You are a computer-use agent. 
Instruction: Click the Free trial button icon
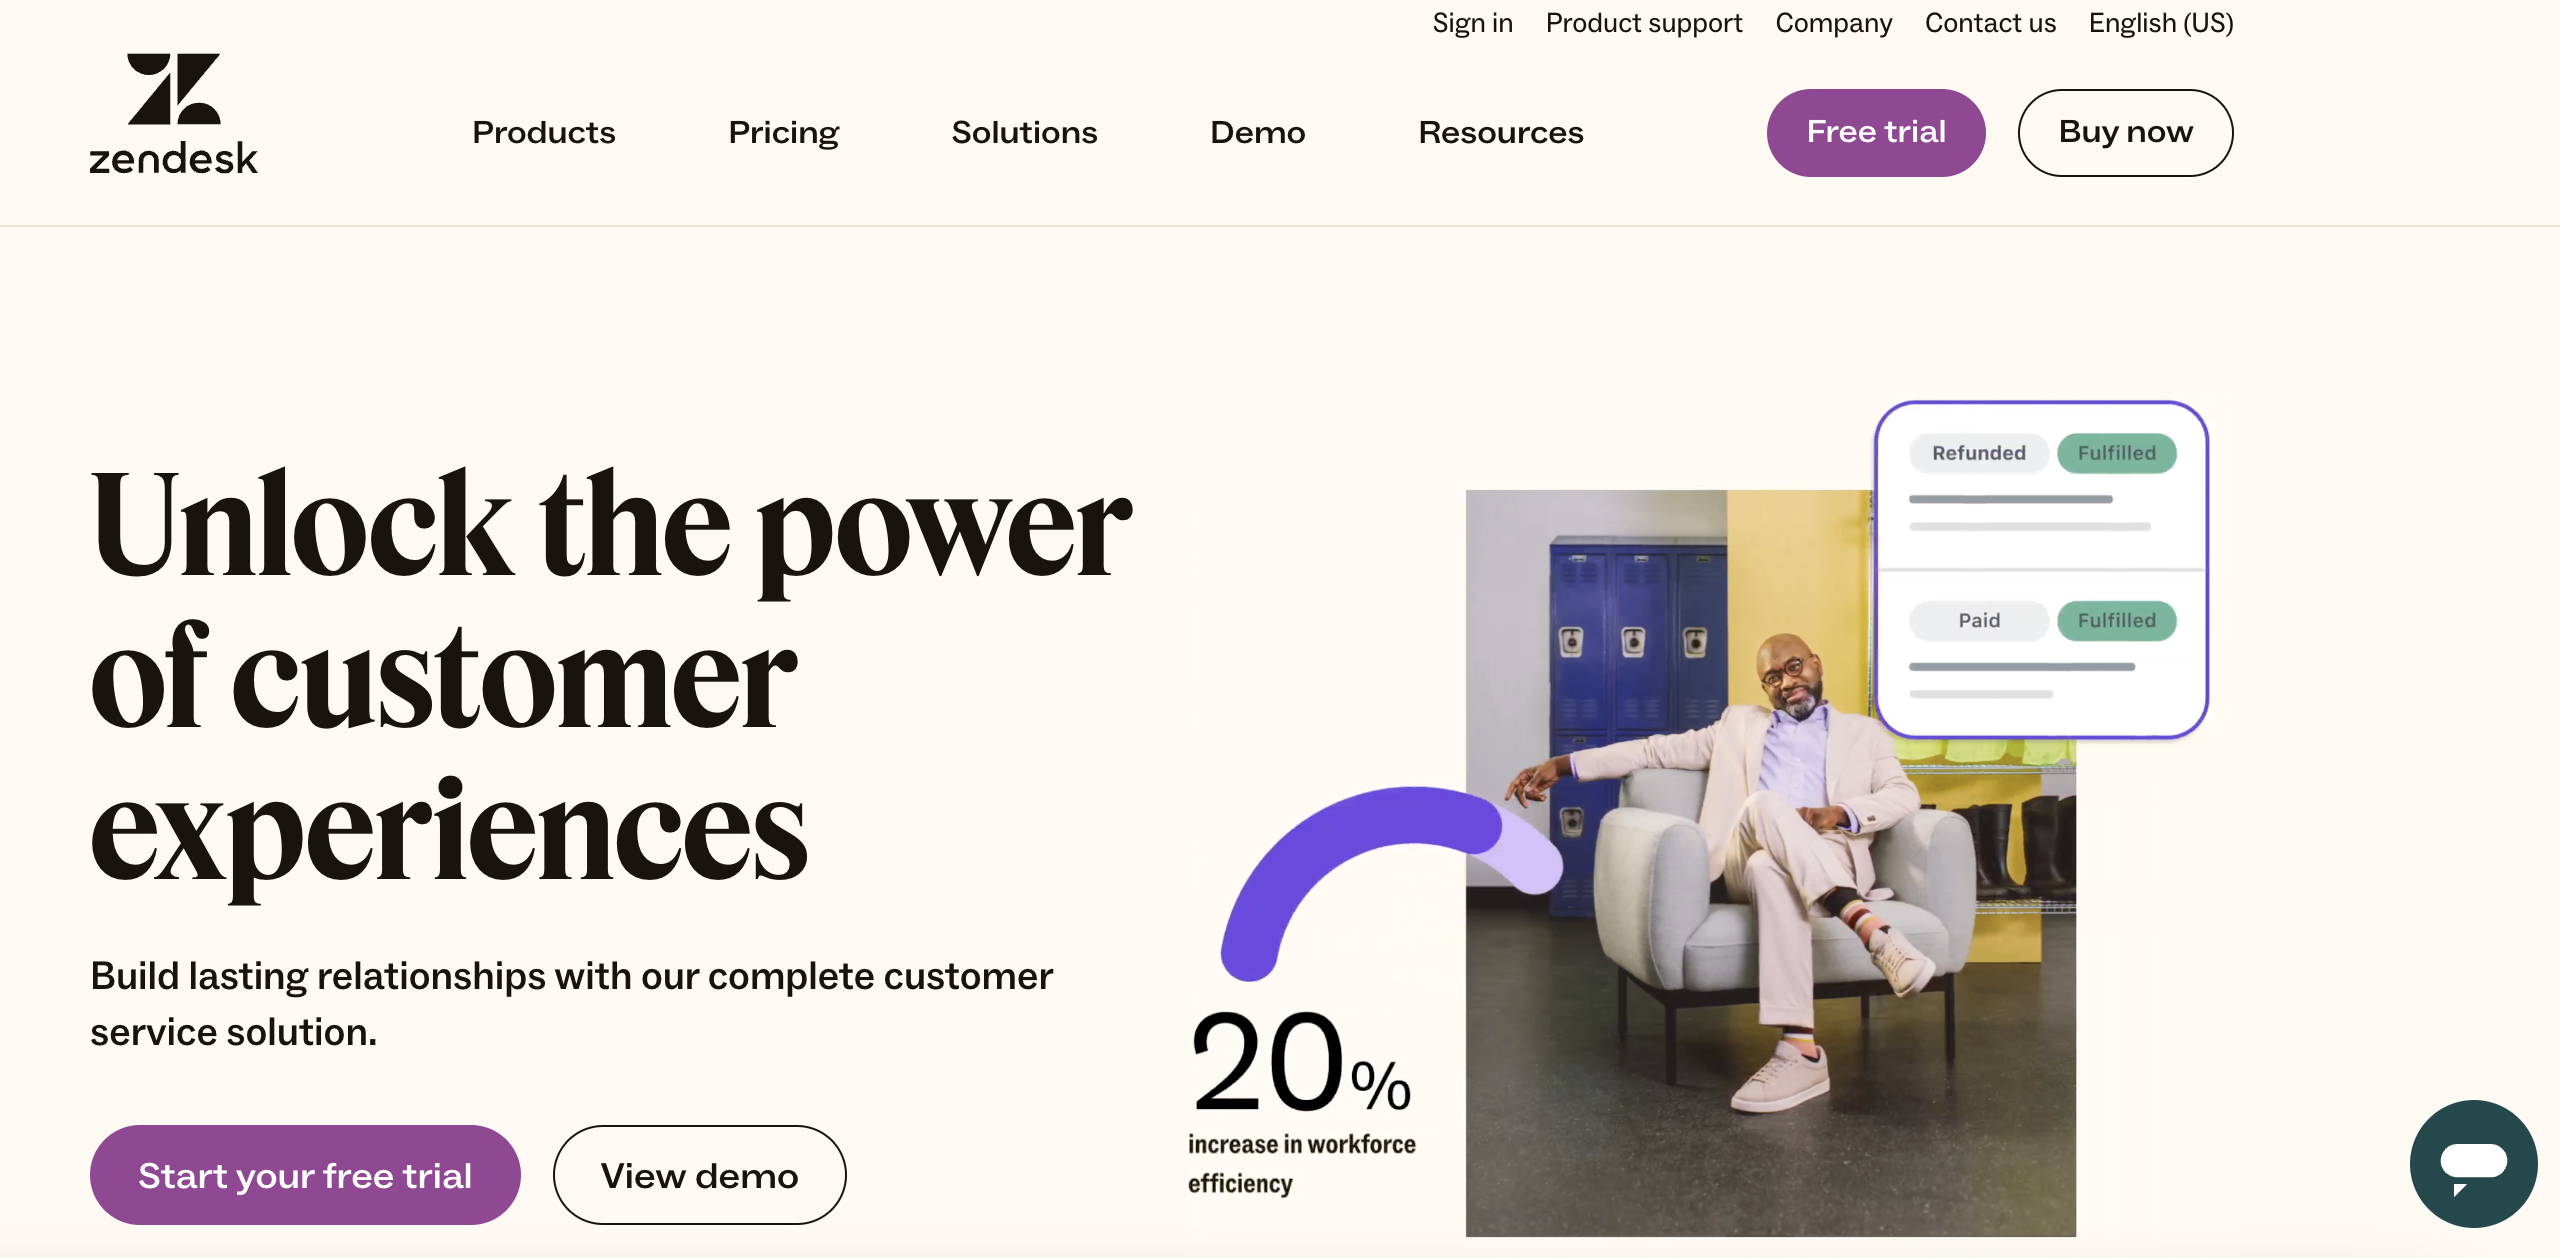1876,132
